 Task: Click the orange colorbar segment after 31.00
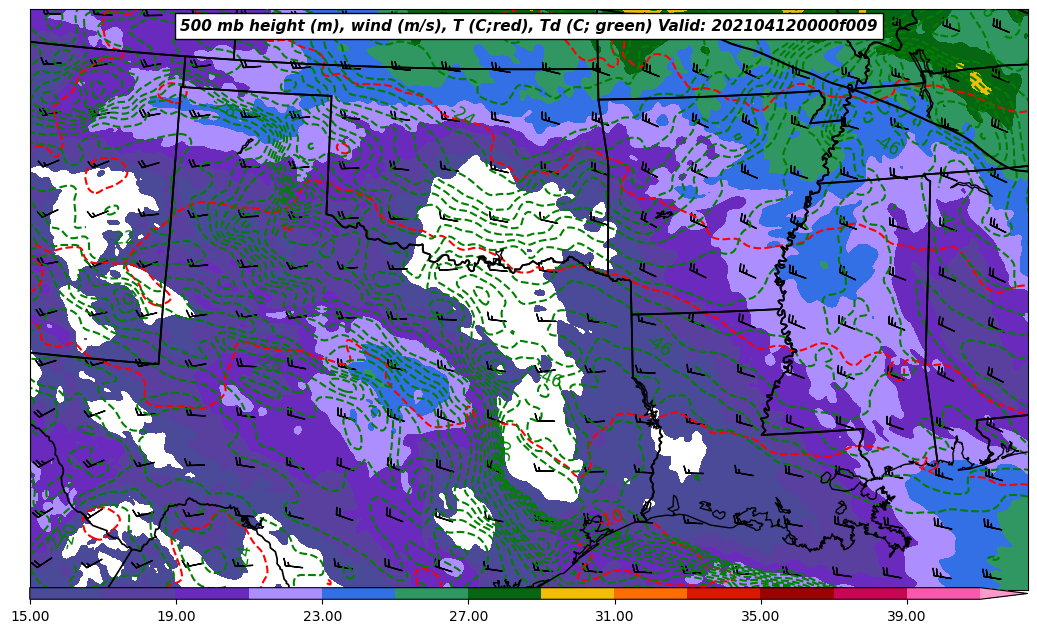tap(651, 593)
